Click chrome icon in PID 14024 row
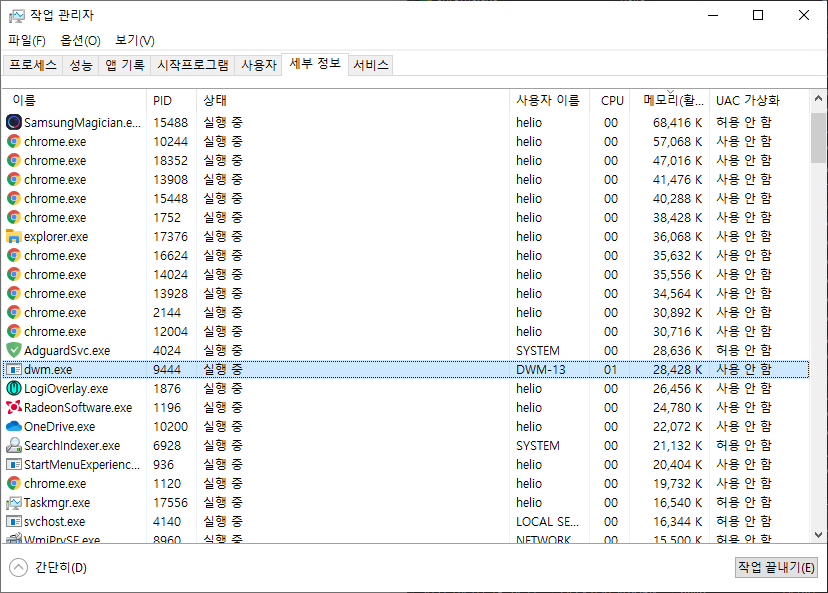This screenshot has width=828, height=593. [x=14, y=275]
